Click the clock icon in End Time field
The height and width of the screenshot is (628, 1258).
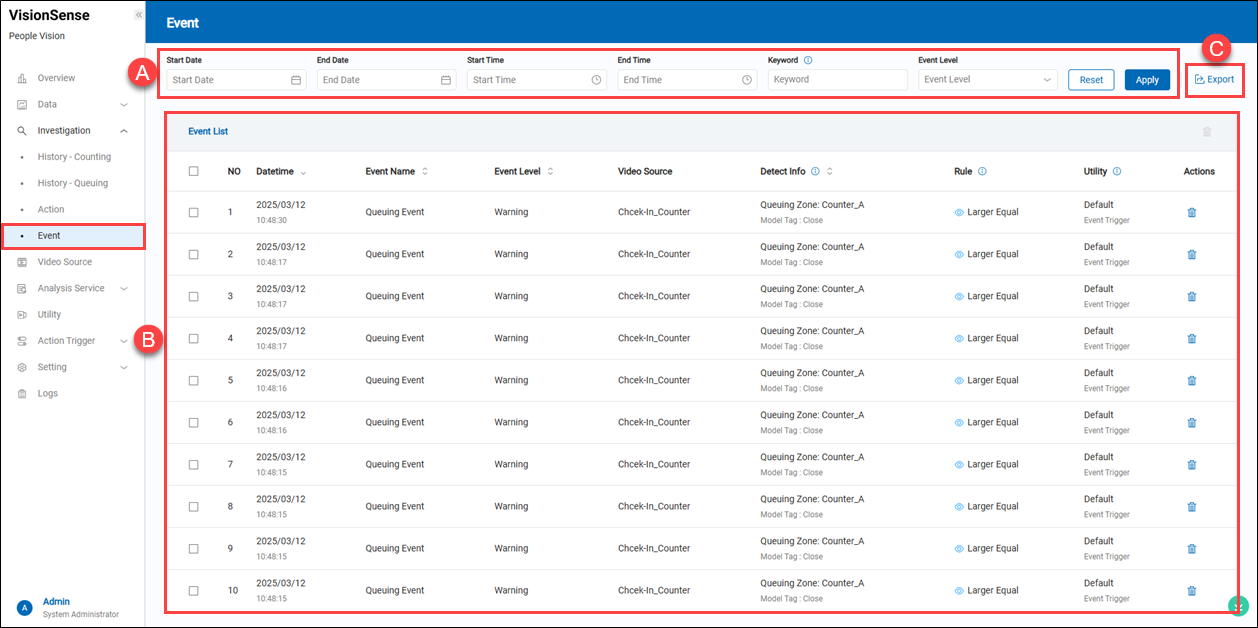(746, 80)
